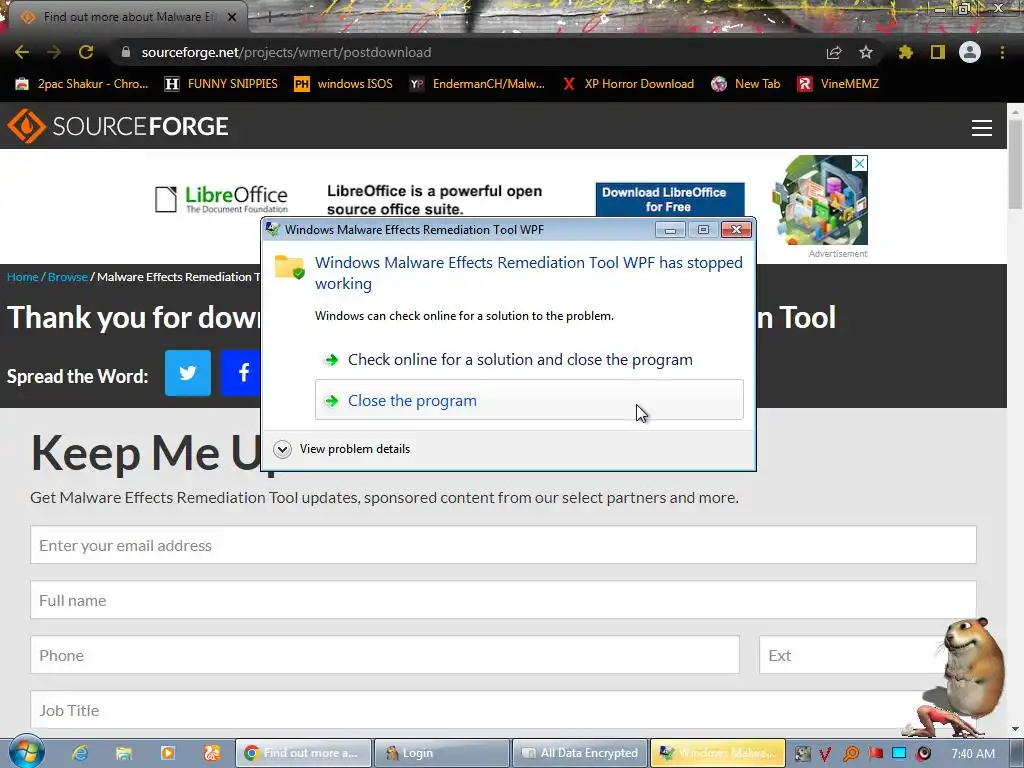Click the address bar URL
This screenshot has height=768, width=1024.
coord(286,52)
